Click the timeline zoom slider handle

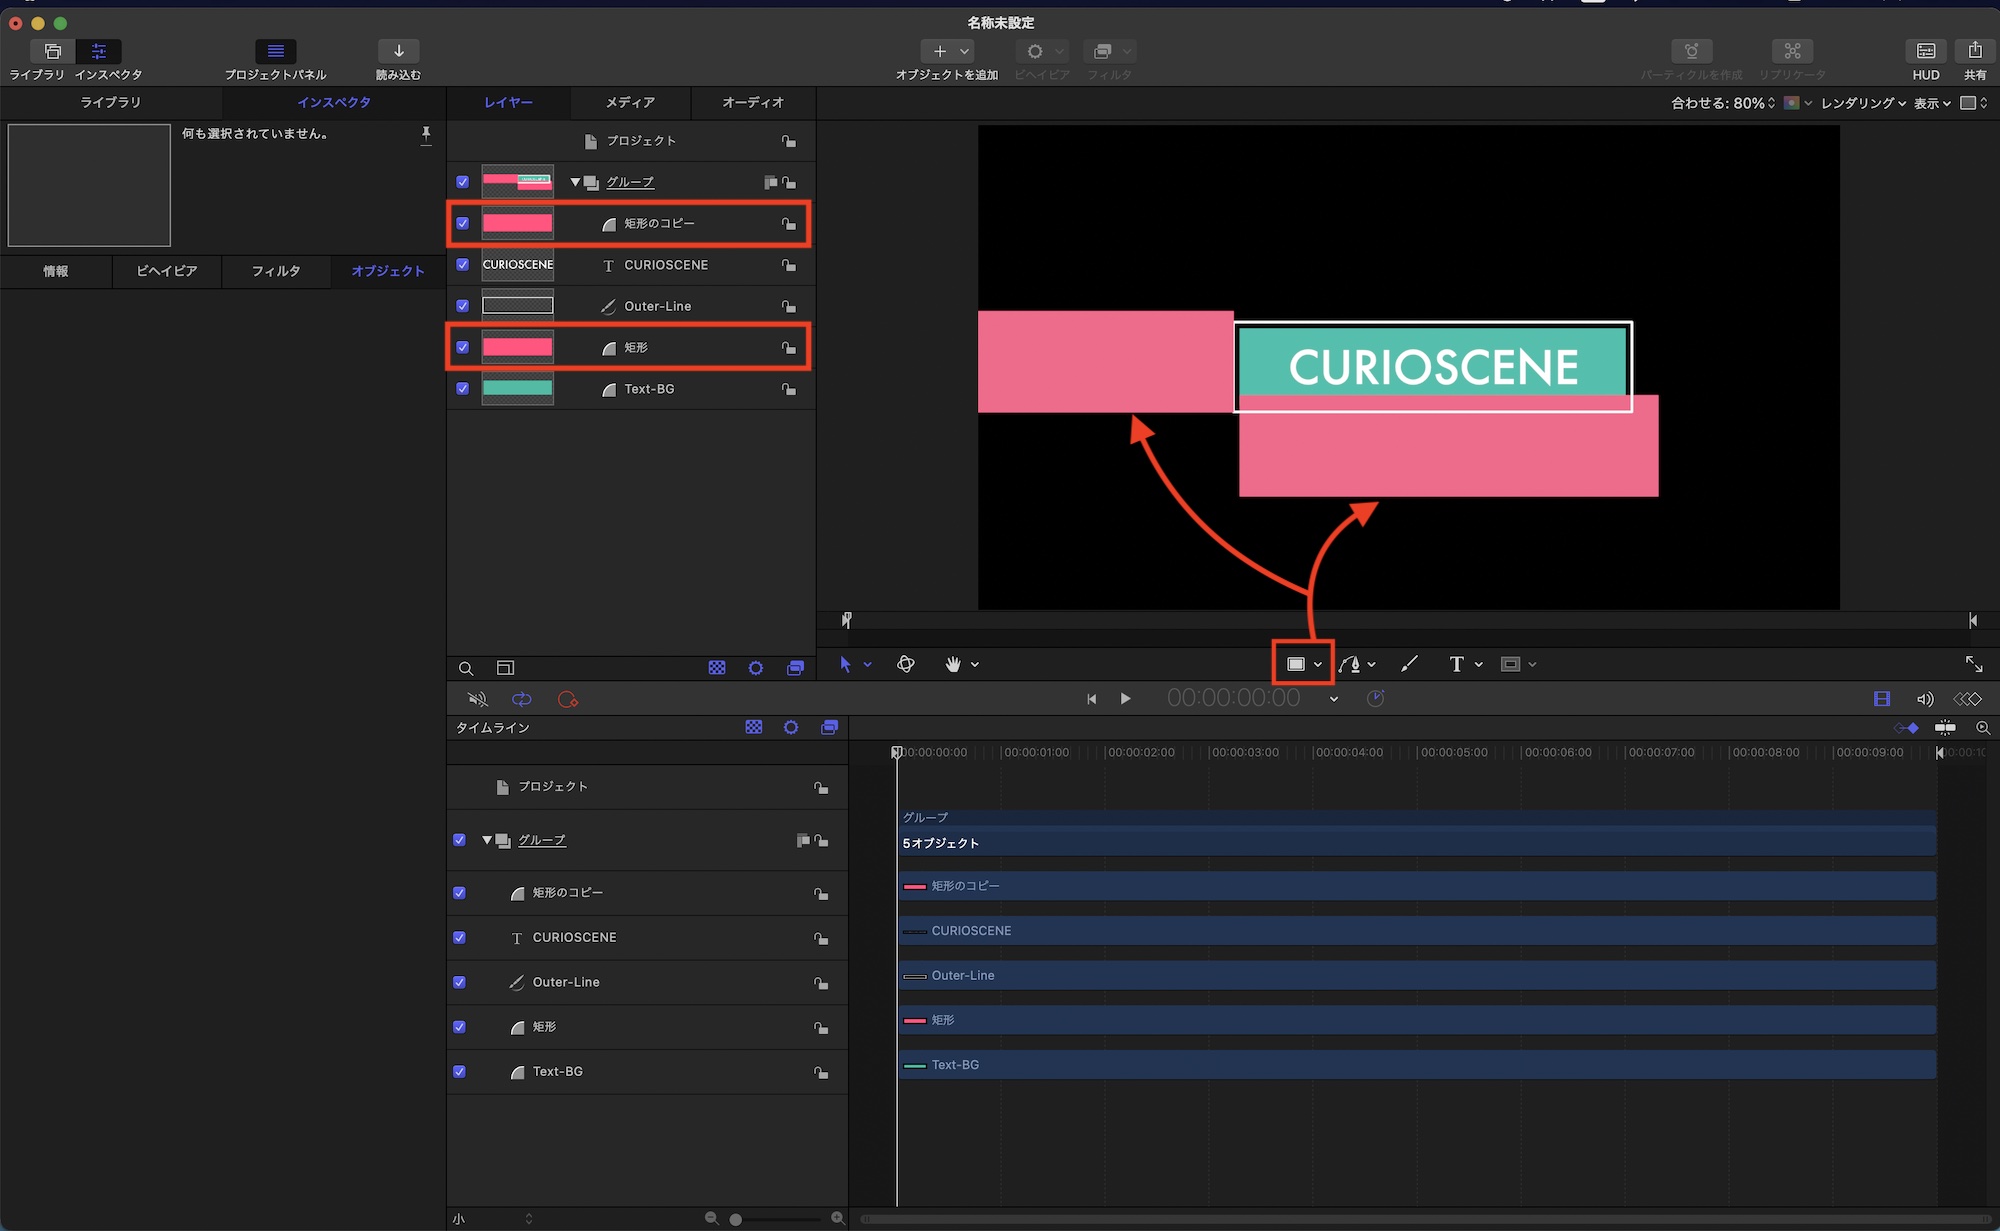point(736,1219)
